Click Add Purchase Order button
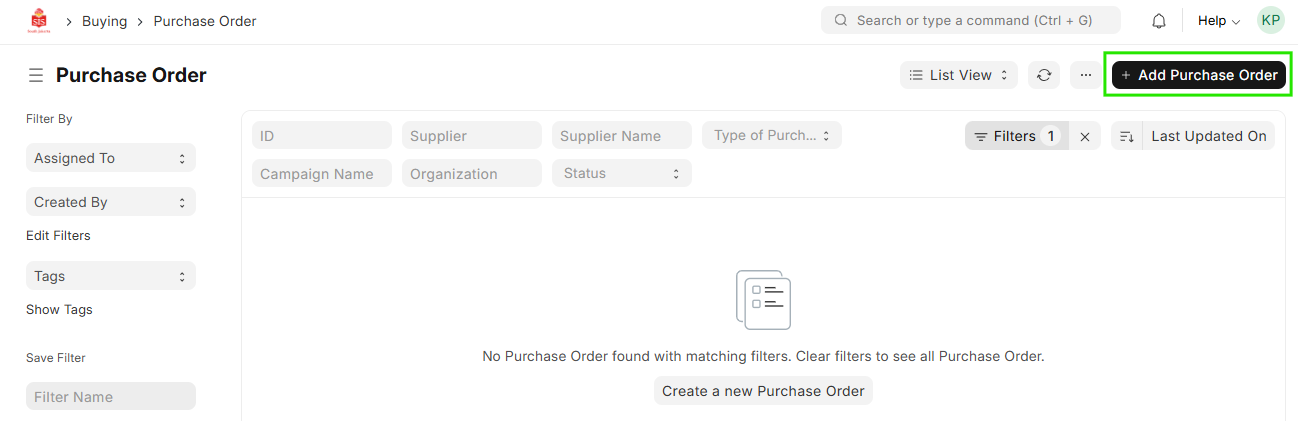 click(1199, 75)
